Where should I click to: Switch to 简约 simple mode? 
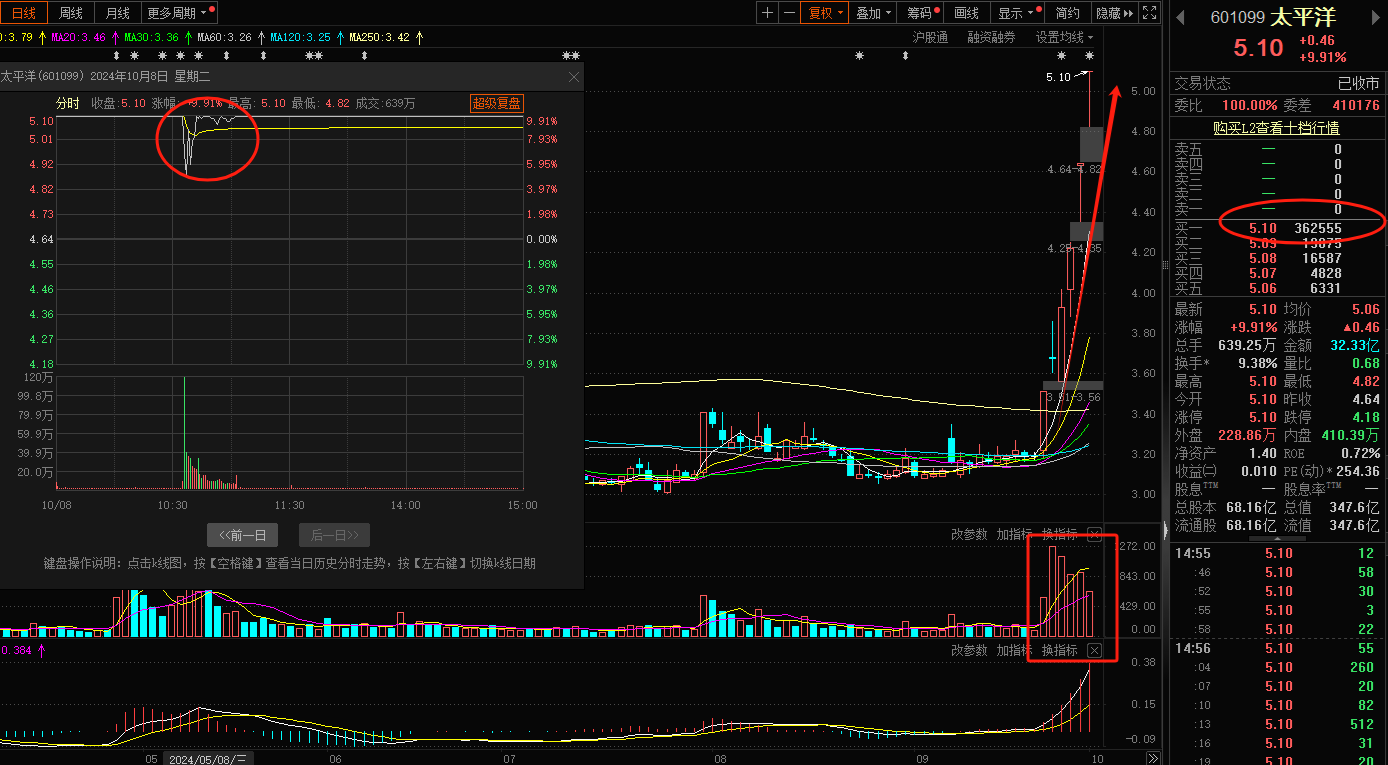tap(1068, 13)
